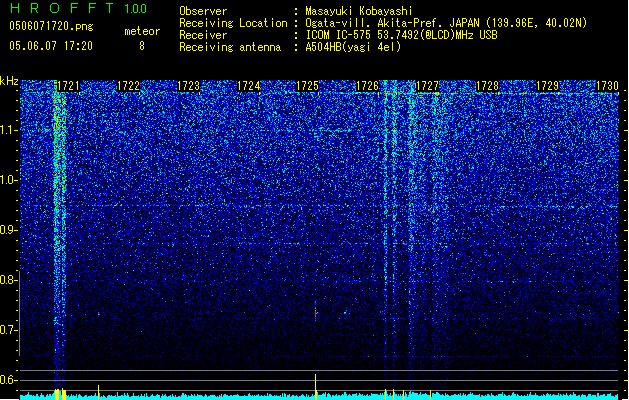Click the 'Observer' field label
629x400 pixels.
(x=203, y=11)
